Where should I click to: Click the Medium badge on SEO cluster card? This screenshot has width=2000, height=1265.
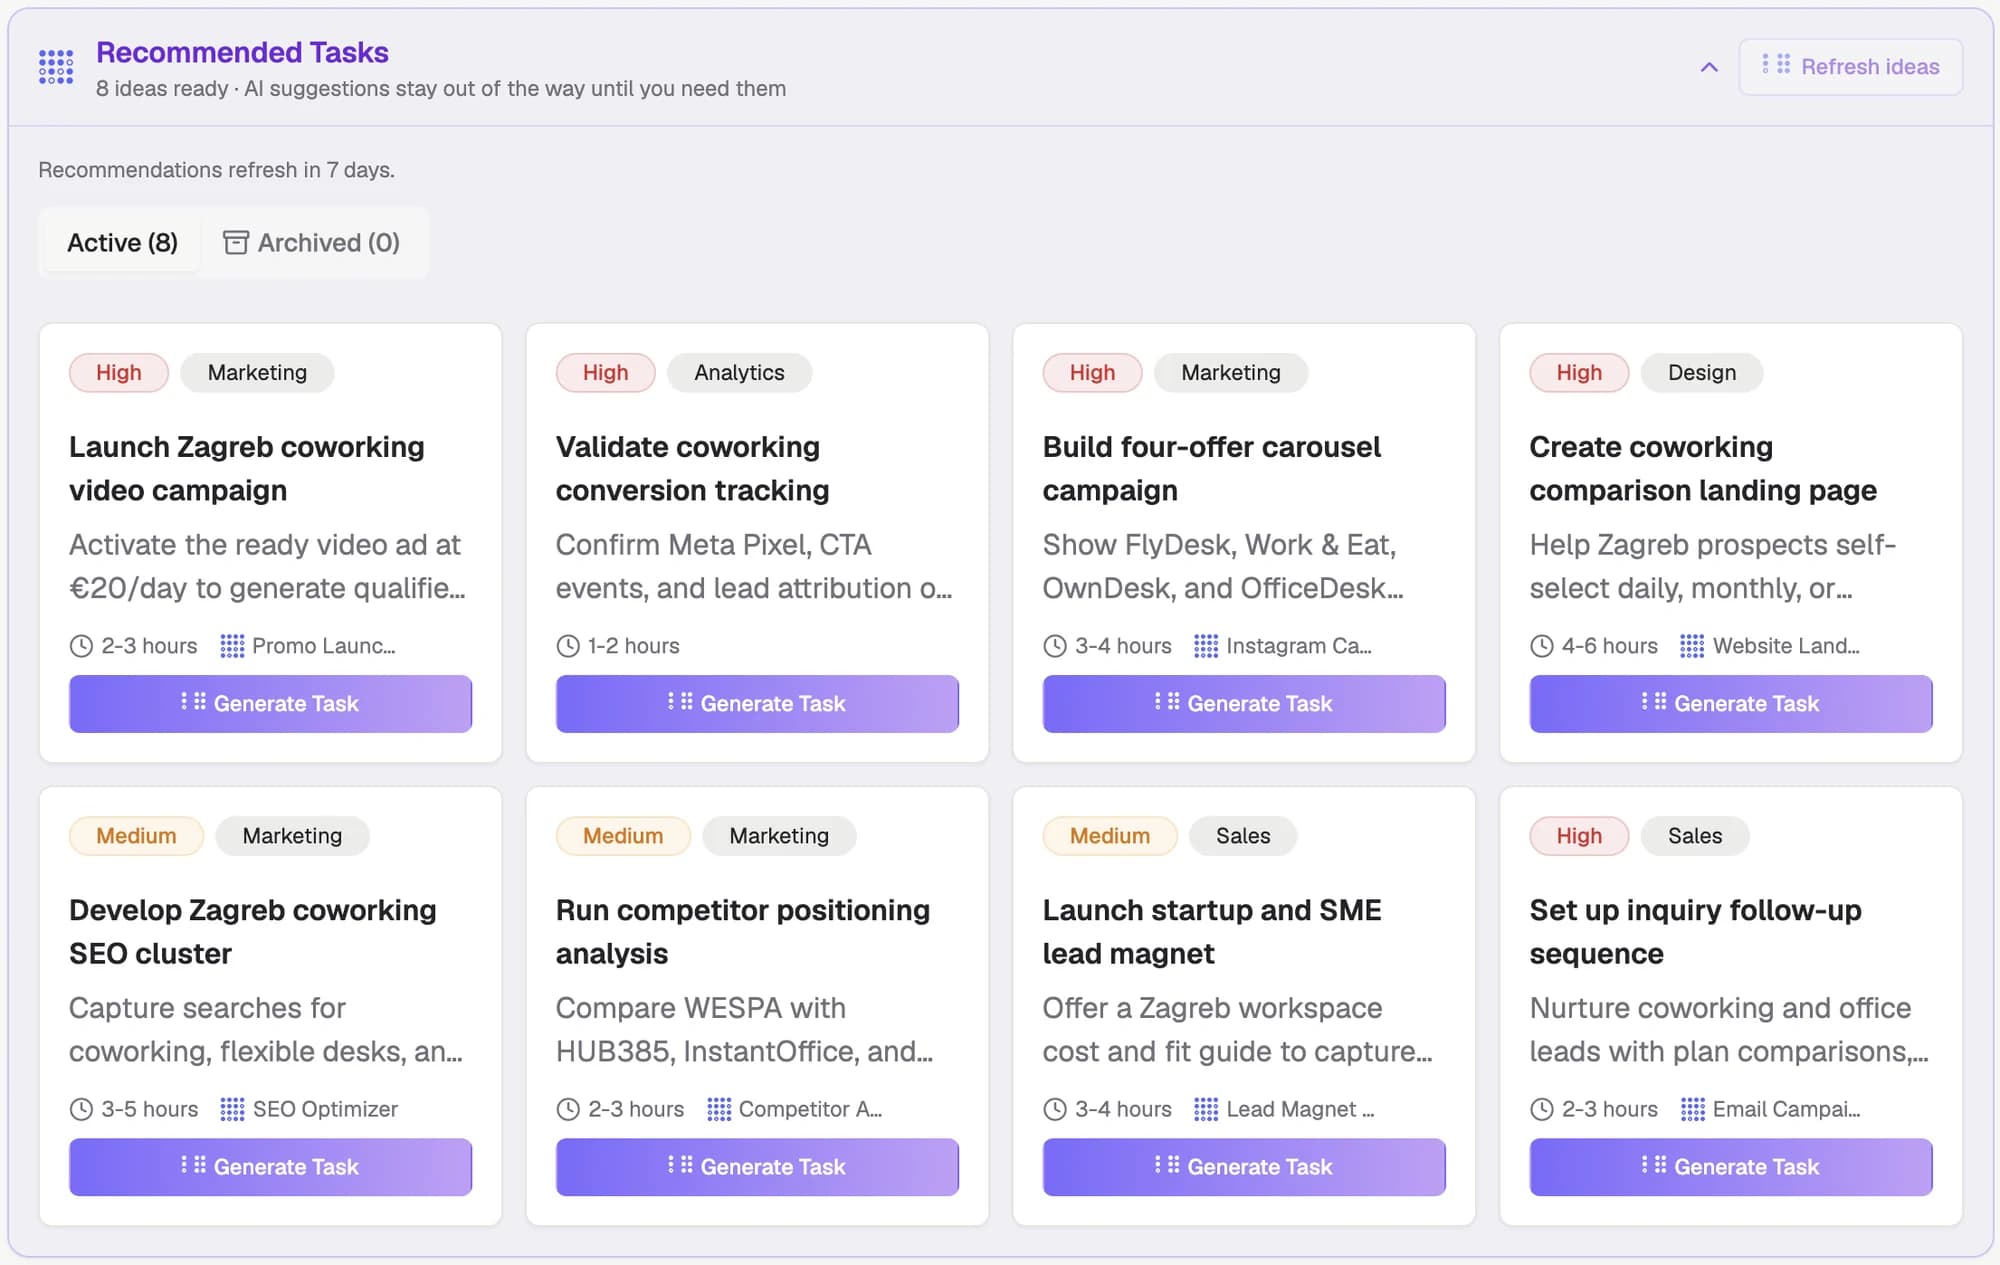pos(136,836)
